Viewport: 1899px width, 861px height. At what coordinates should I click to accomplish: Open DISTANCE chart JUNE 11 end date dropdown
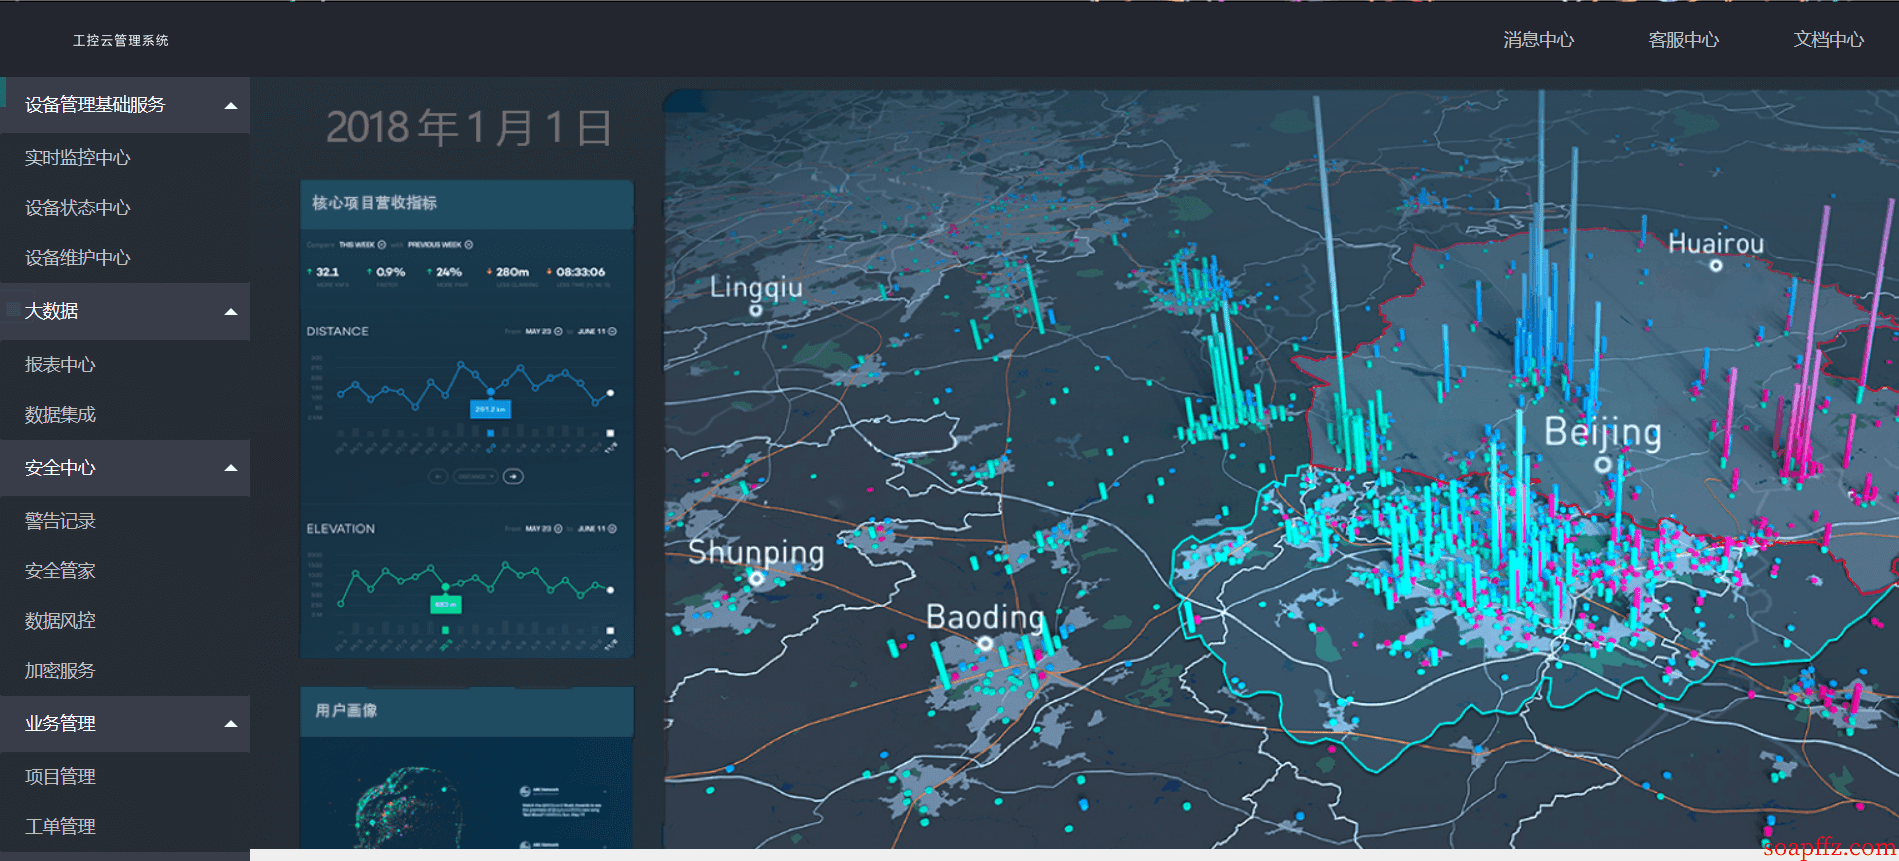point(597,331)
